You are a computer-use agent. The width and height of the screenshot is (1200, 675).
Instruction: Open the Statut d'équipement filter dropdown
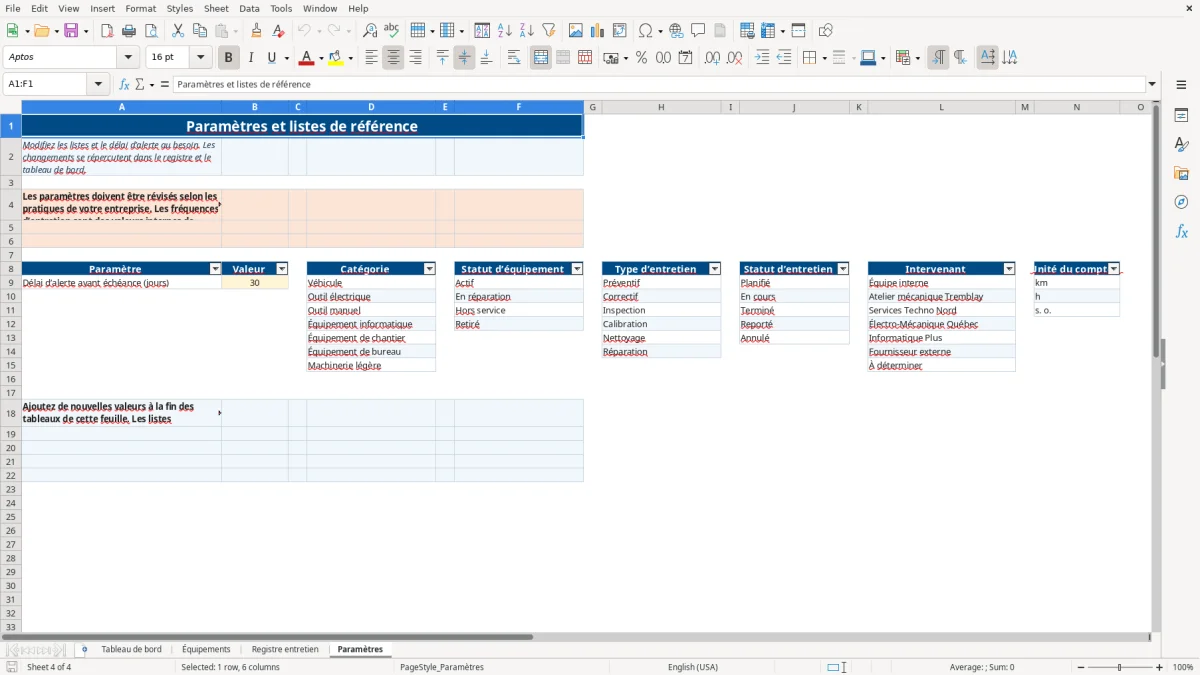click(577, 269)
